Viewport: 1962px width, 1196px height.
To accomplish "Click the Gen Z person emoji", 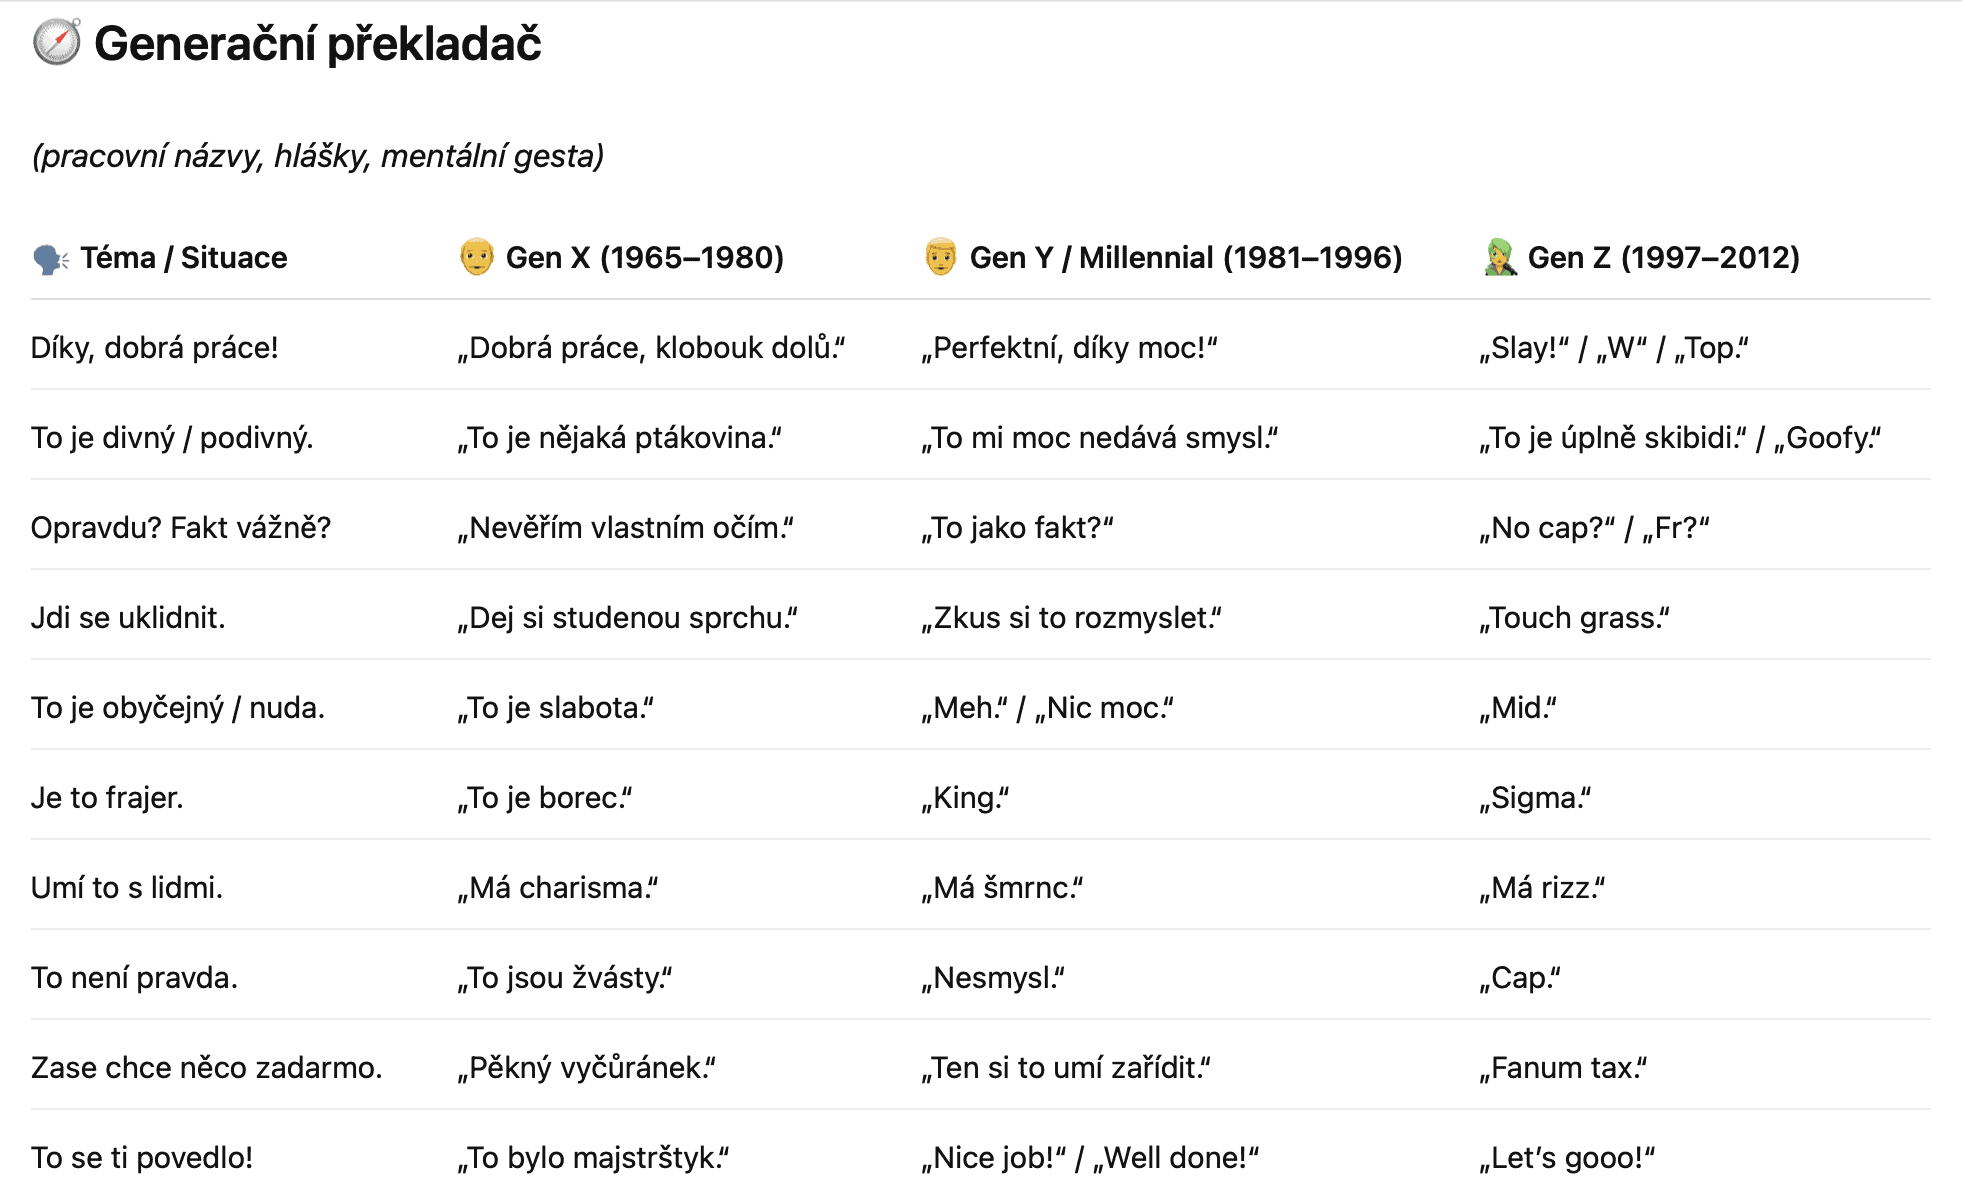I will point(1500,257).
